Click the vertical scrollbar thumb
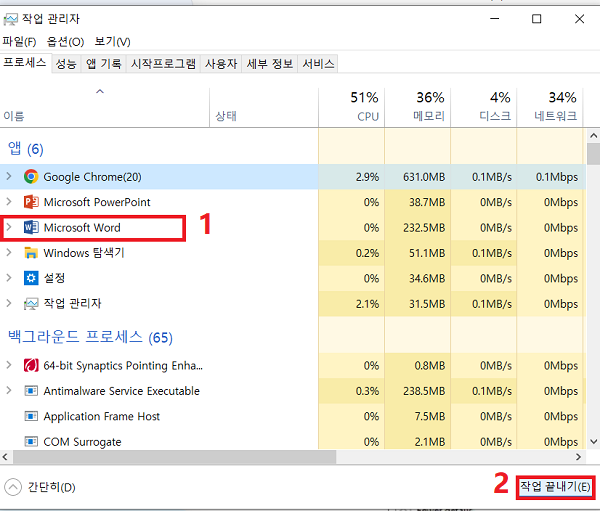Image resolution: width=600 pixels, height=511 pixels. pyautogui.click(x=593, y=153)
